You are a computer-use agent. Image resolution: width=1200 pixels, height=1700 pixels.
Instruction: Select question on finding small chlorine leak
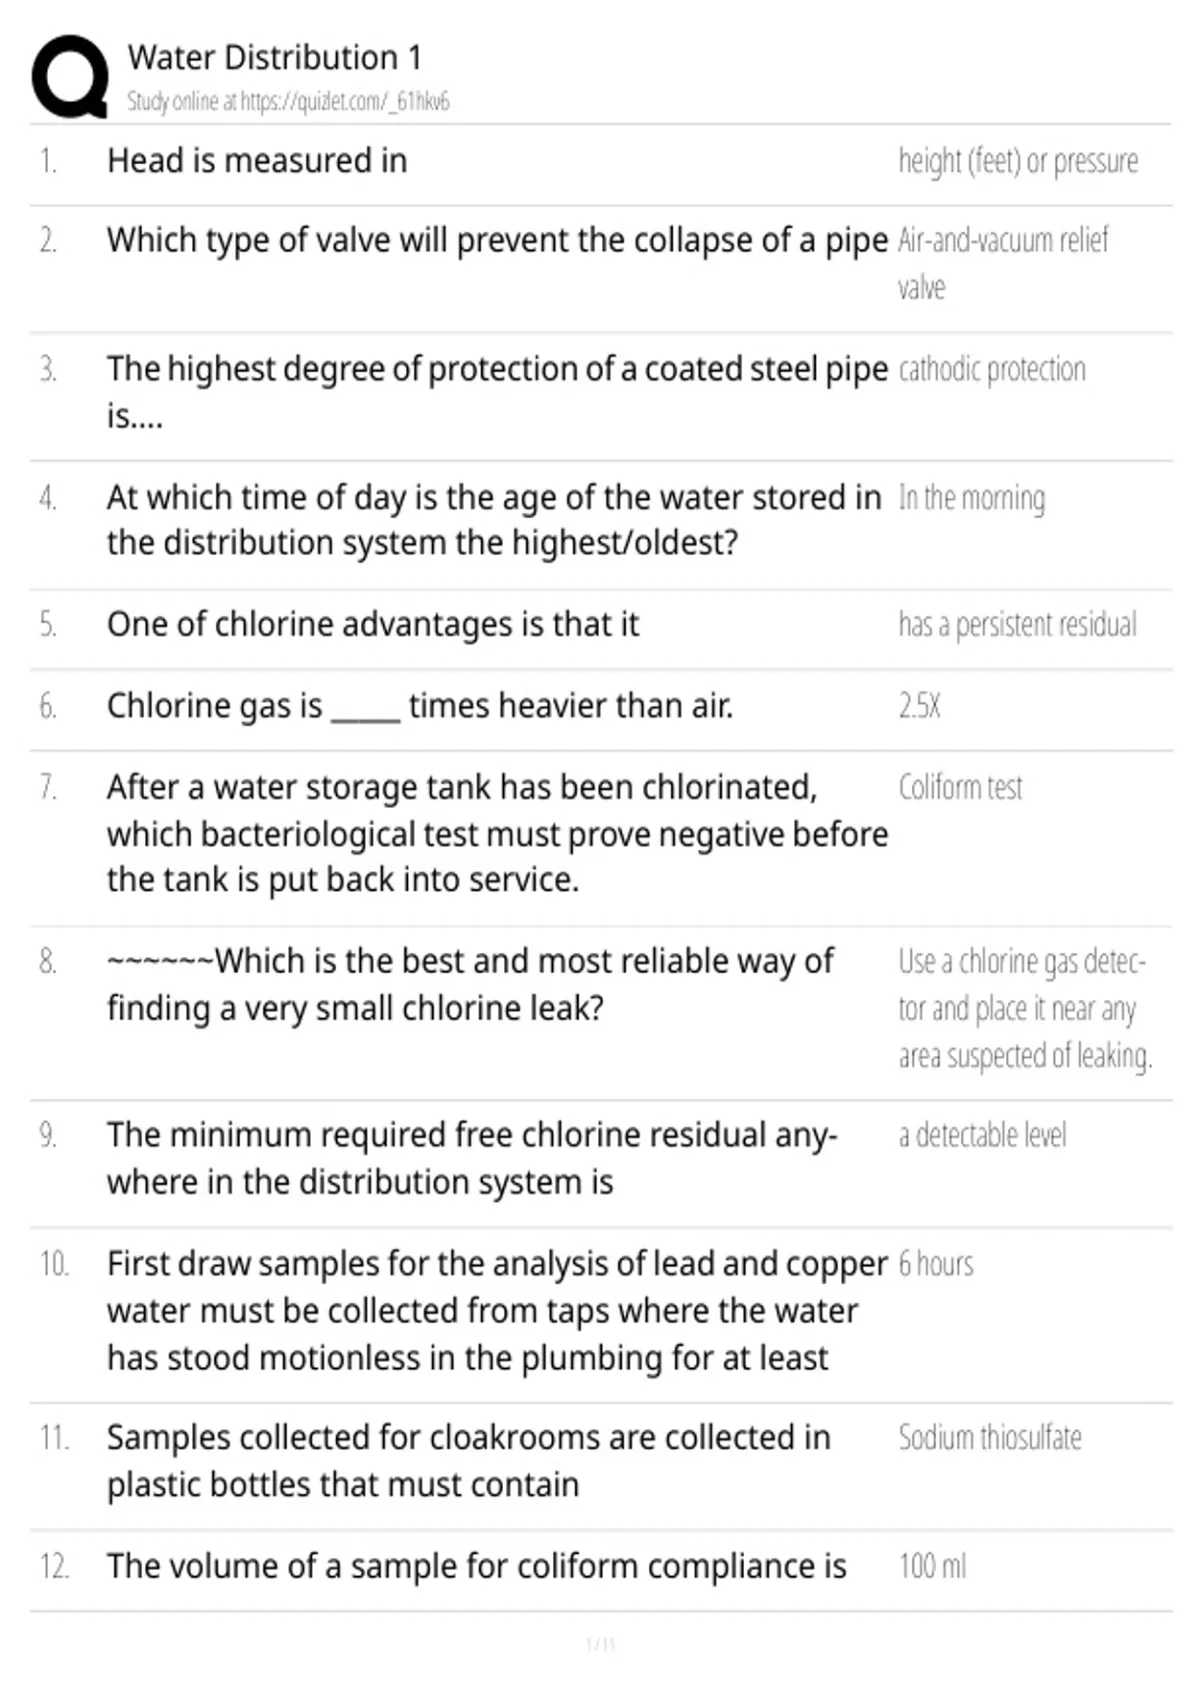470,984
